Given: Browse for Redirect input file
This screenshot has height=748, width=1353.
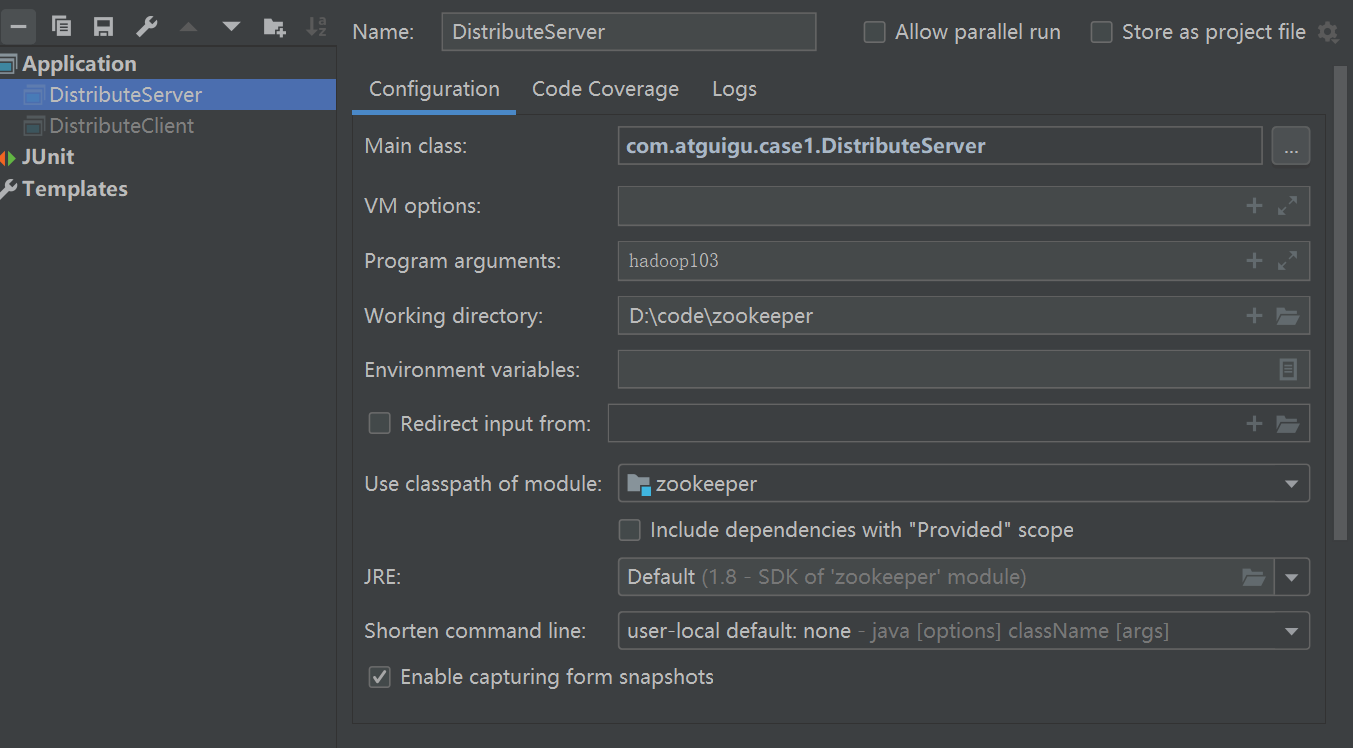Looking at the screenshot, I should (1288, 424).
